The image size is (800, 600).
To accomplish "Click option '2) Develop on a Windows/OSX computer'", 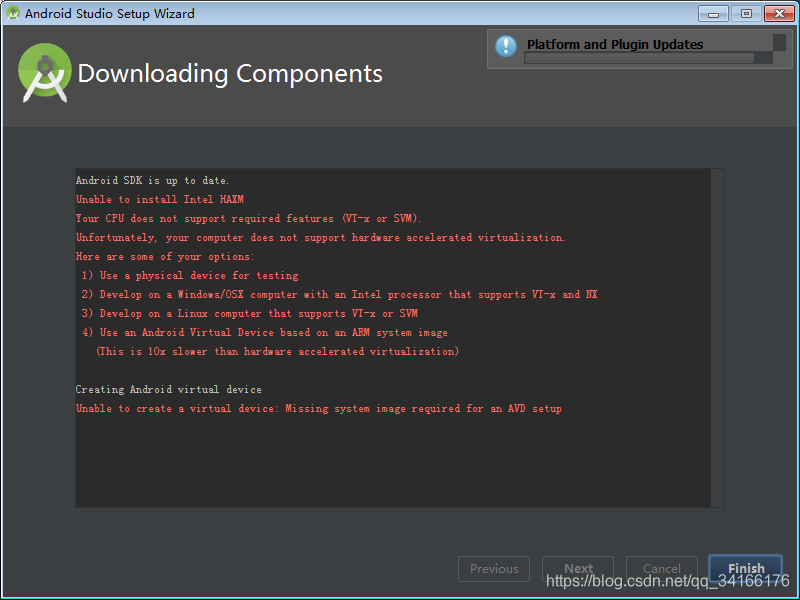I will [x=339, y=294].
